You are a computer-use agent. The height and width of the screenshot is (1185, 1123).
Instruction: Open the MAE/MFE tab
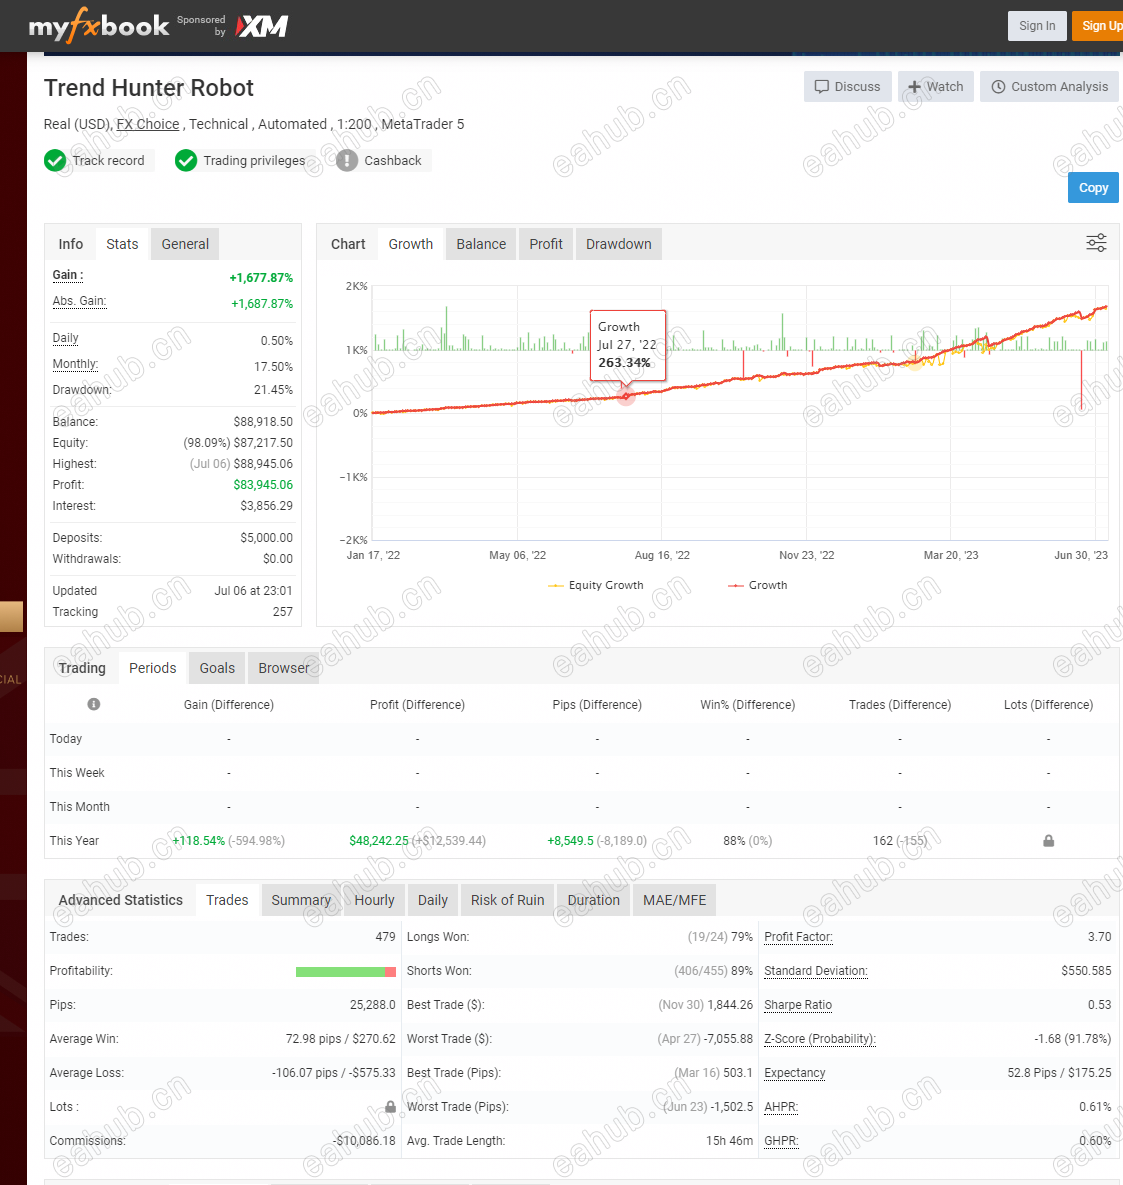click(x=674, y=900)
